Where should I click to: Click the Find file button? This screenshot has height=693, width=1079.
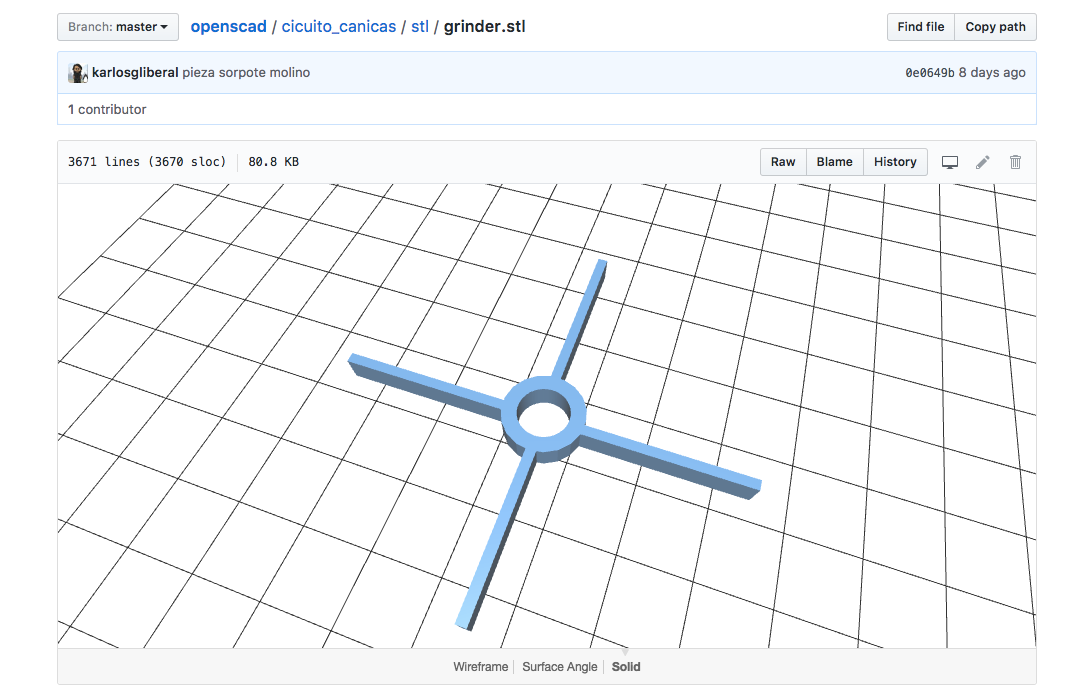tap(920, 27)
